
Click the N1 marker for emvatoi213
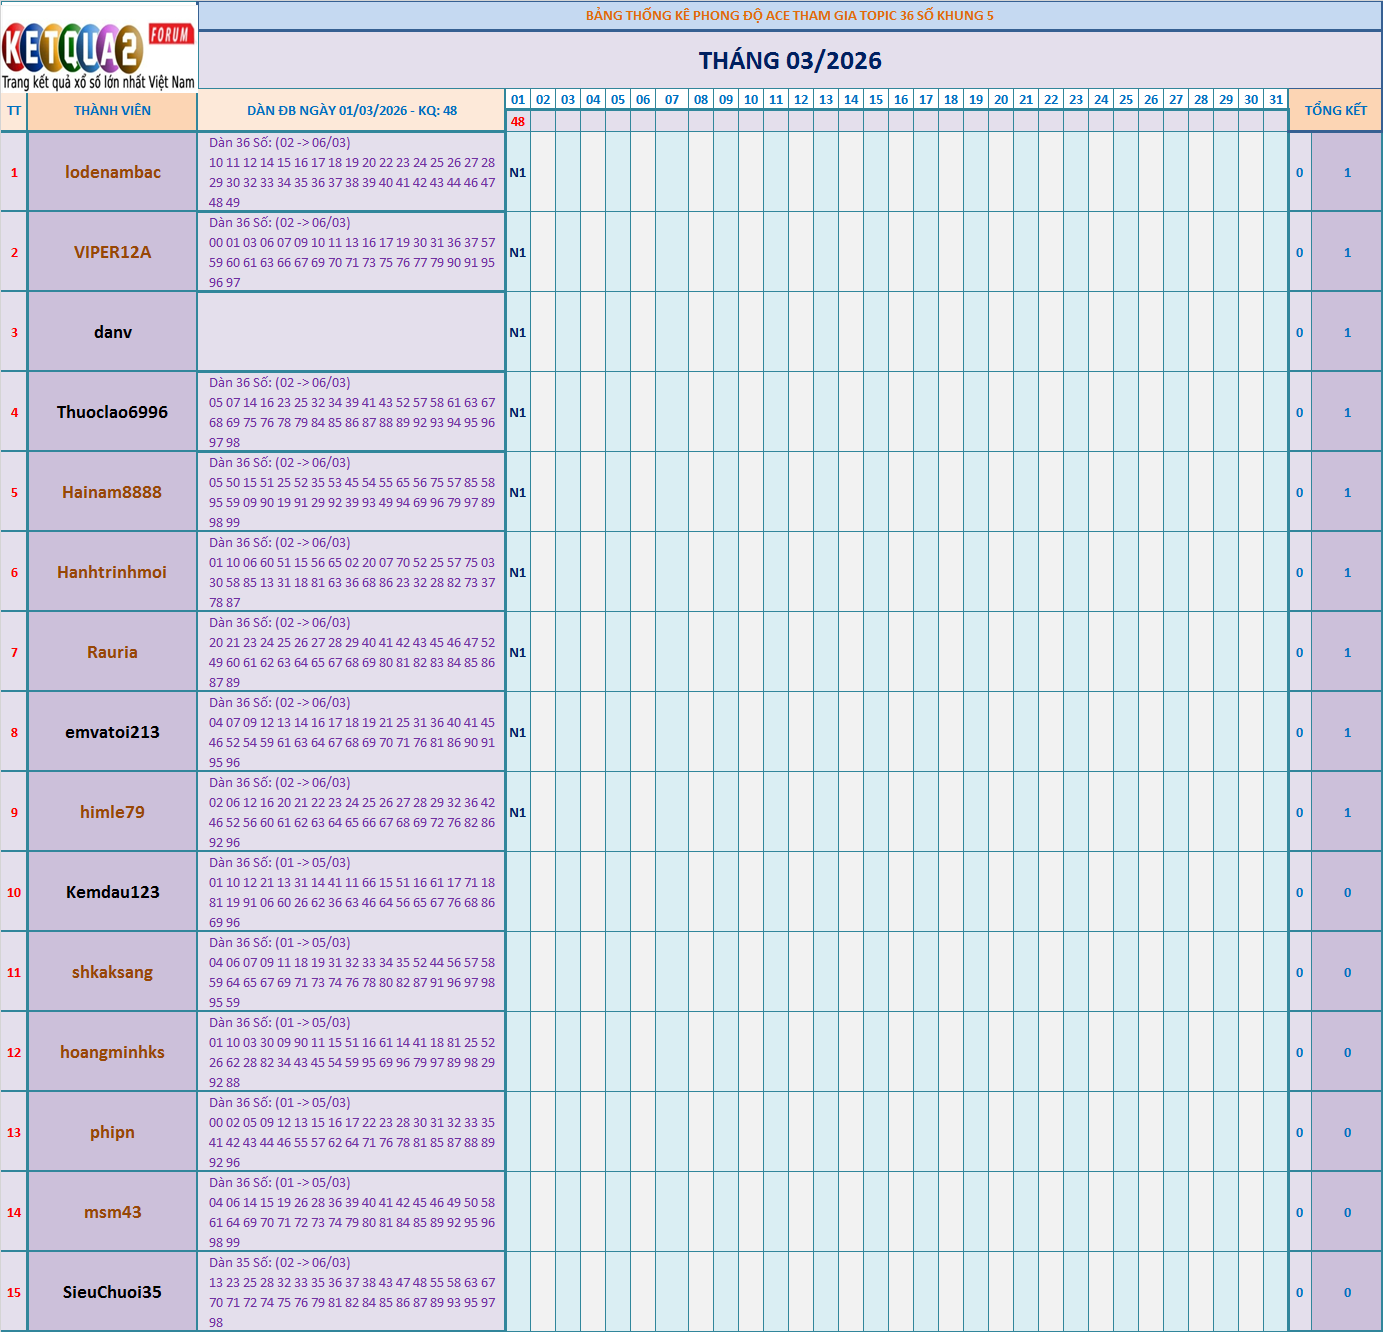click(x=516, y=731)
